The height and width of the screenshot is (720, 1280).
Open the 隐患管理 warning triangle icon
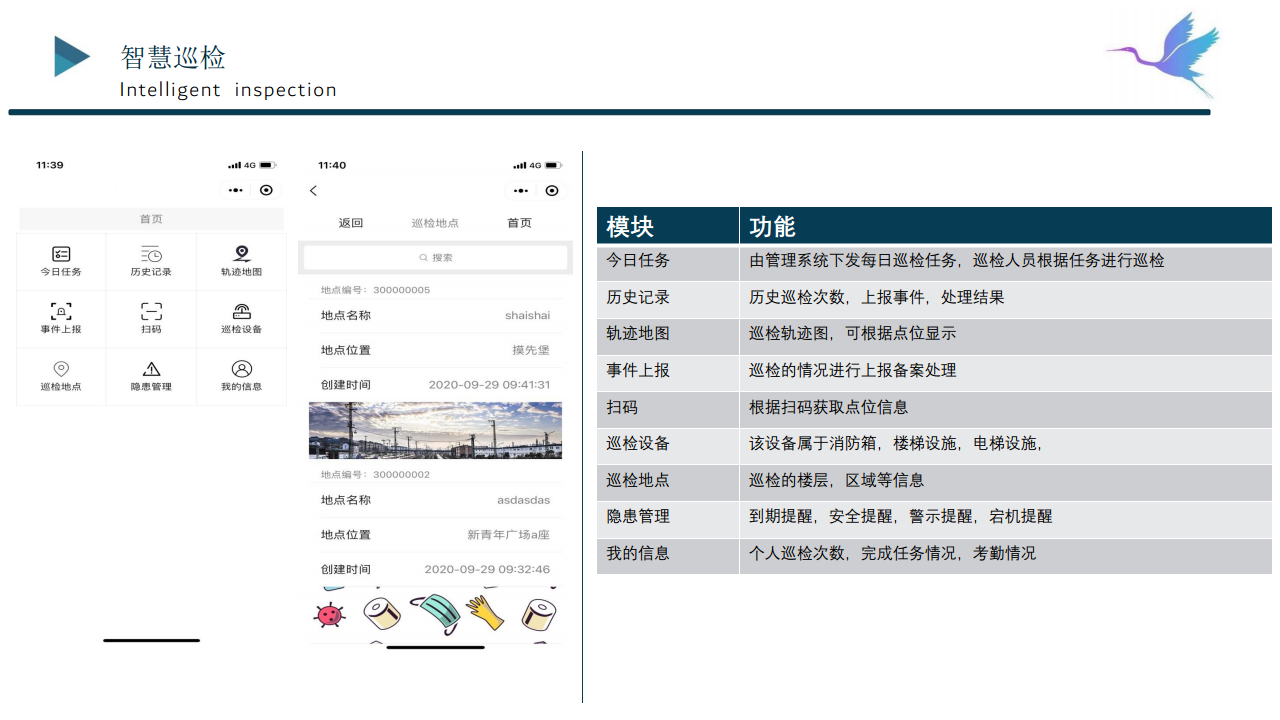pyautogui.click(x=151, y=369)
